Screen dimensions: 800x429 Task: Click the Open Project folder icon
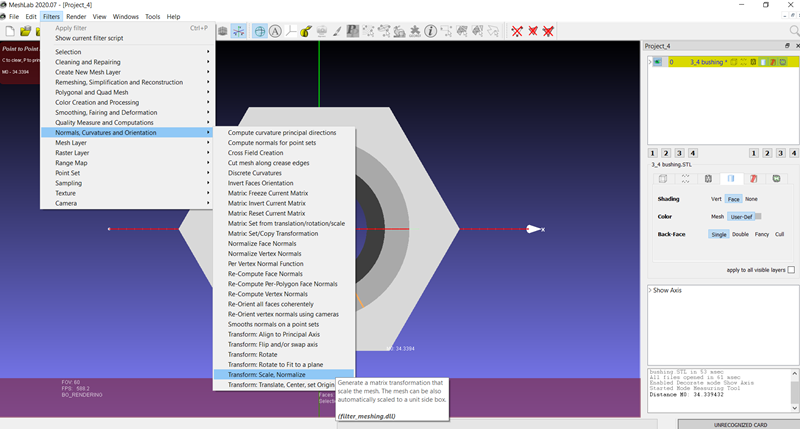pyautogui.click(x=25, y=32)
